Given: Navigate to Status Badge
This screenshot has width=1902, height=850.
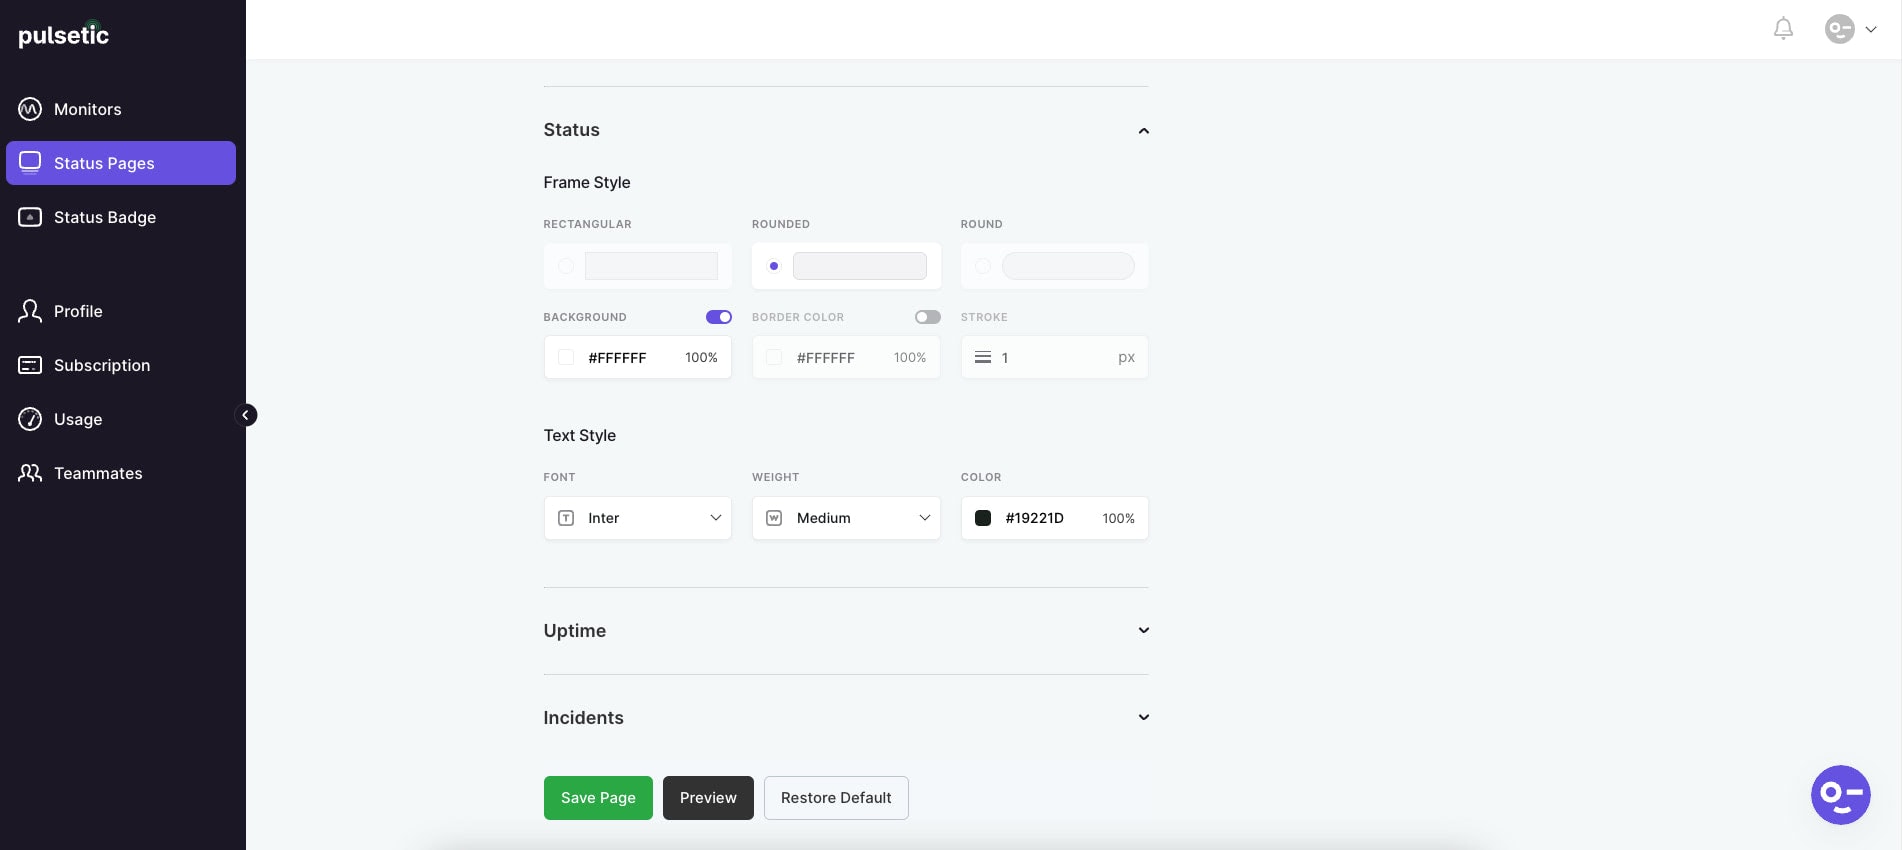Looking at the screenshot, I should point(105,217).
